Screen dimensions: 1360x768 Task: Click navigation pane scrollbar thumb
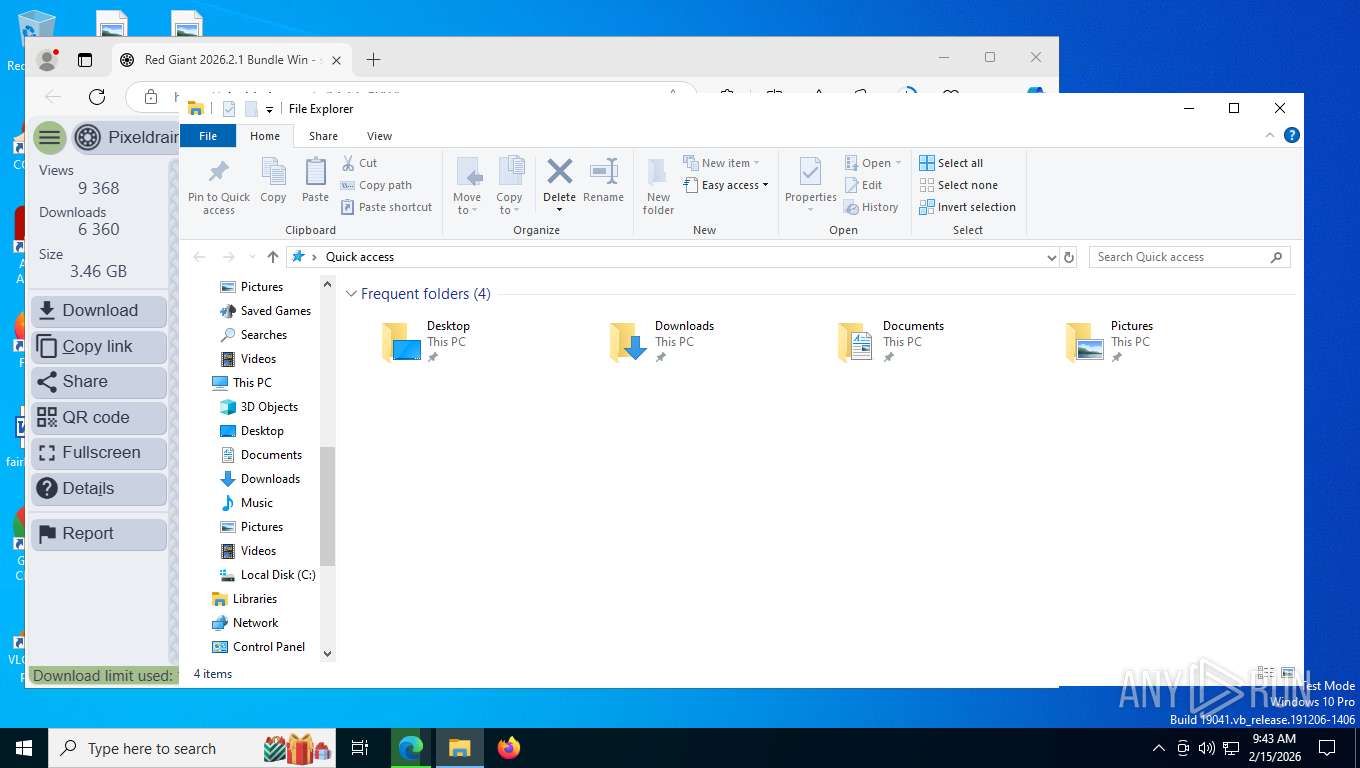click(x=327, y=506)
